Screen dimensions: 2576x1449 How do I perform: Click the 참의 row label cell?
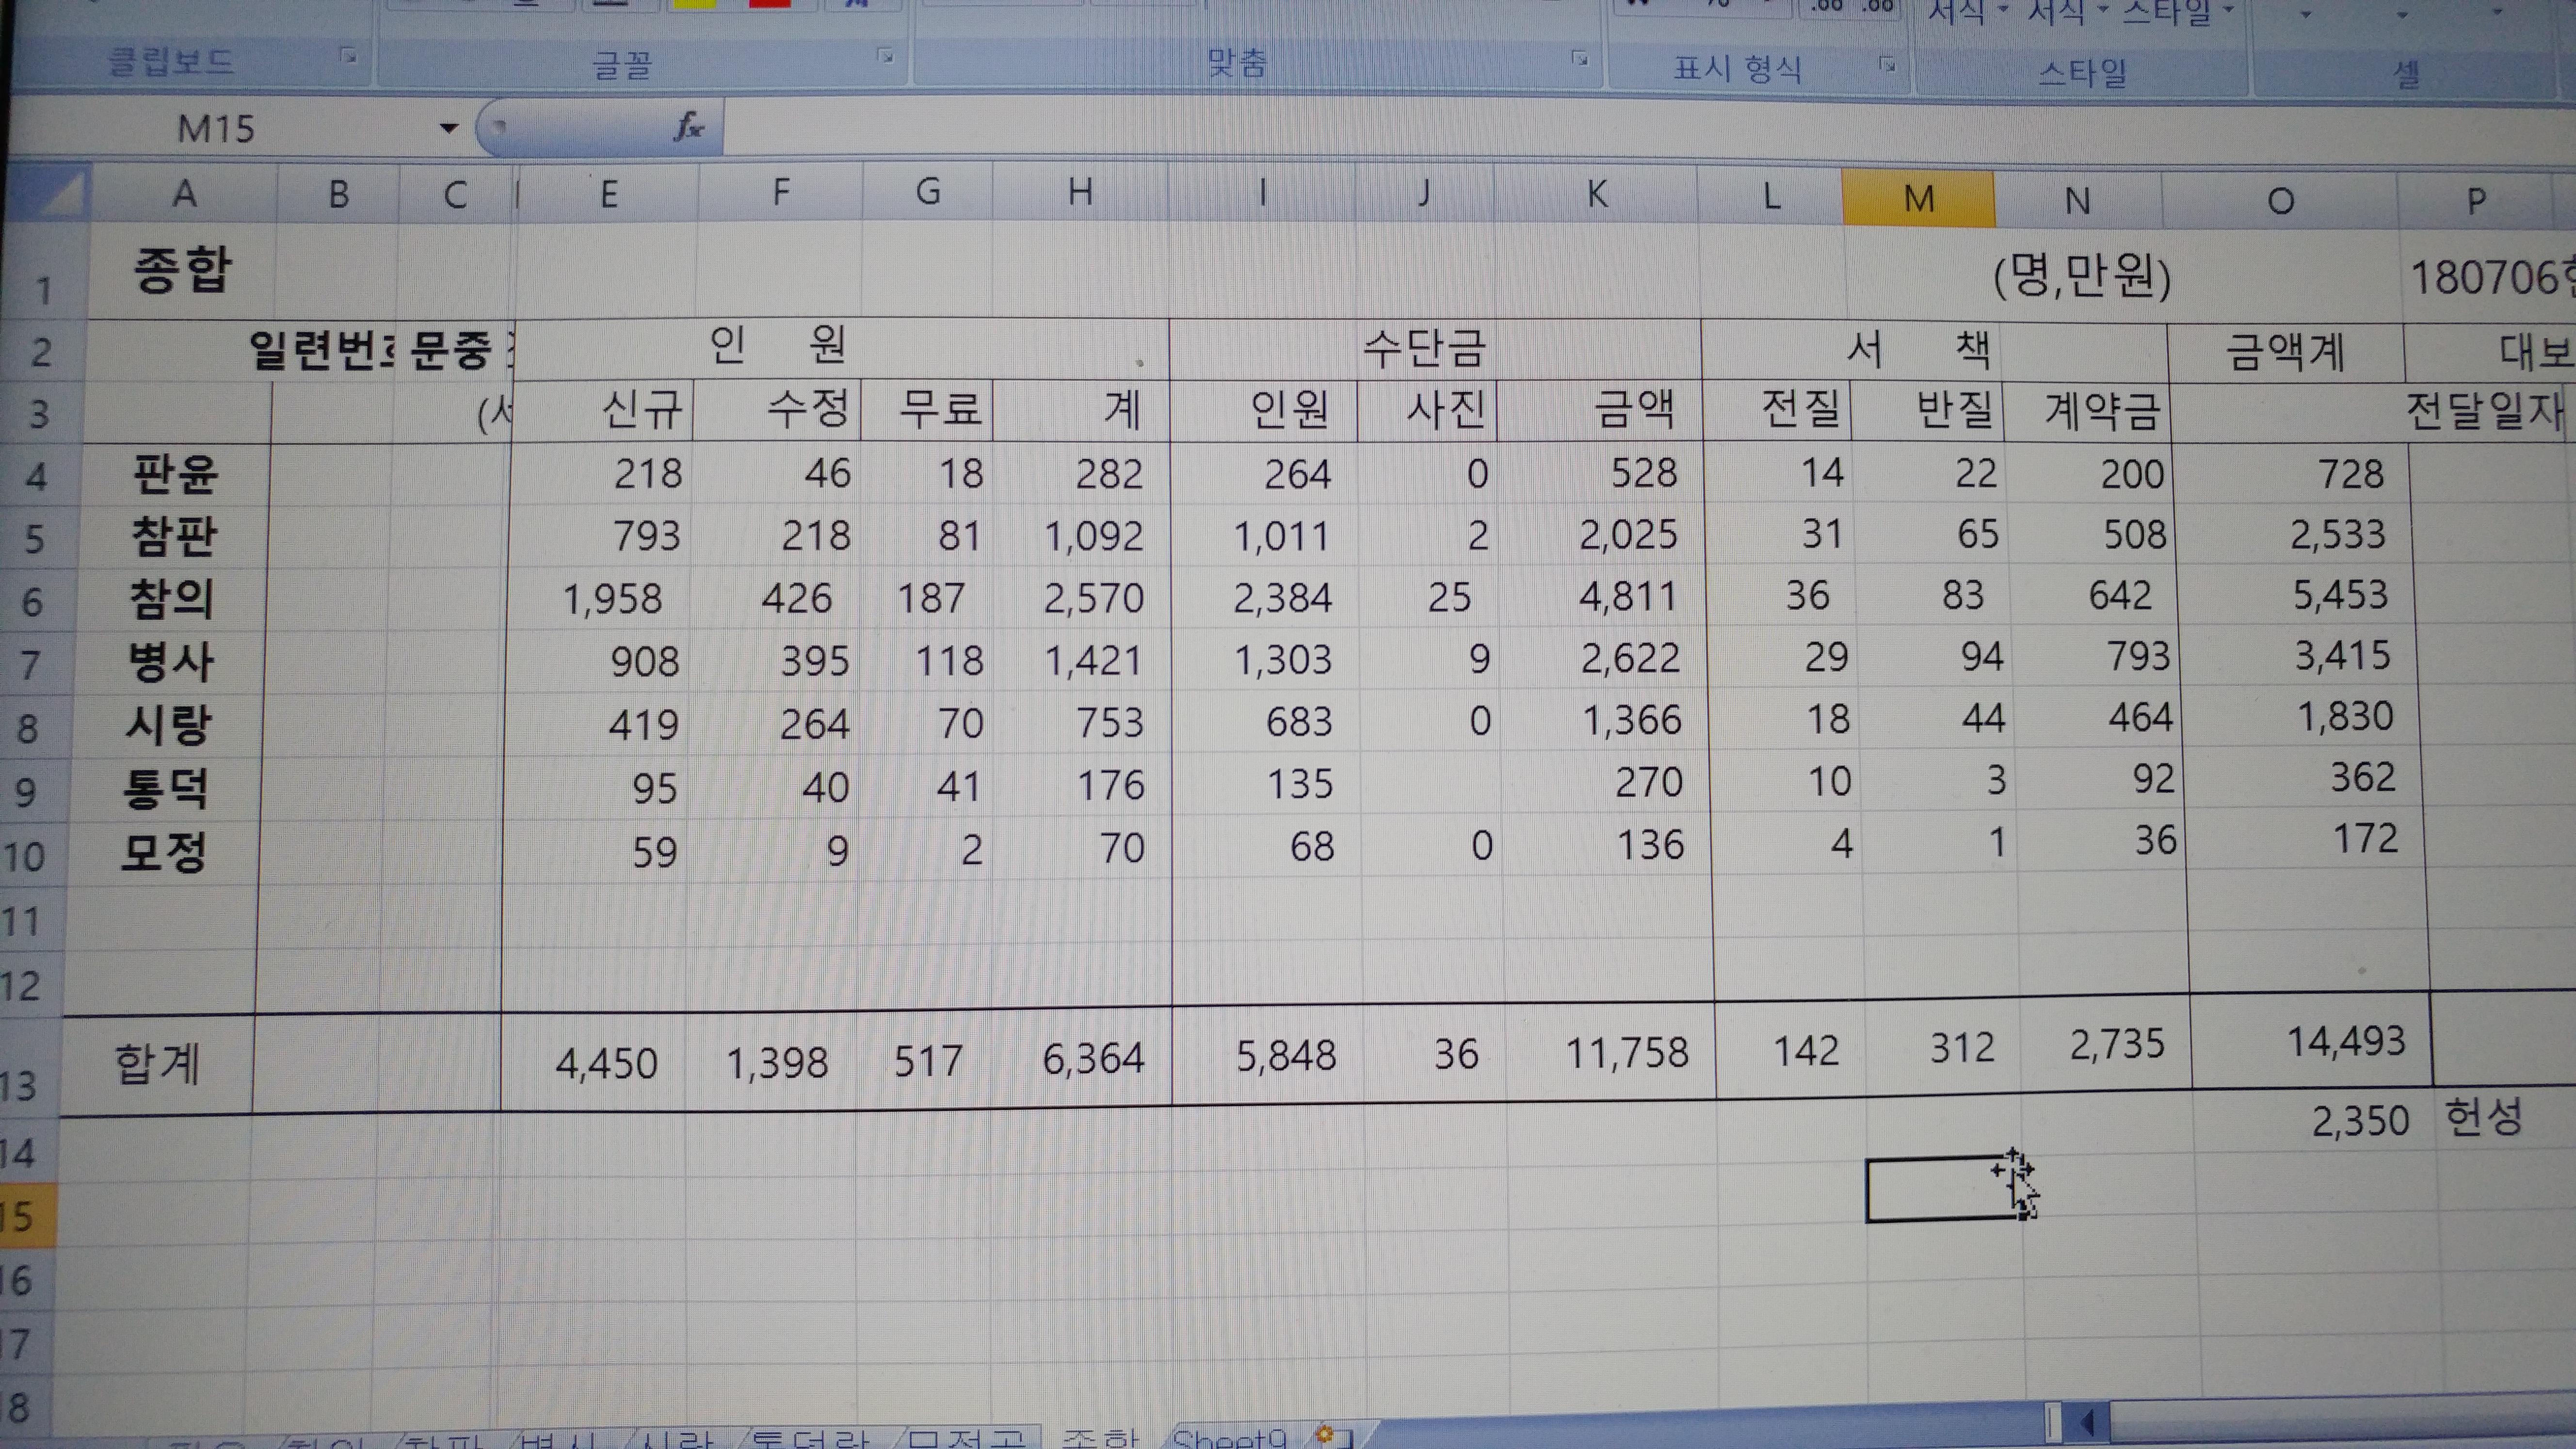click(x=172, y=599)
